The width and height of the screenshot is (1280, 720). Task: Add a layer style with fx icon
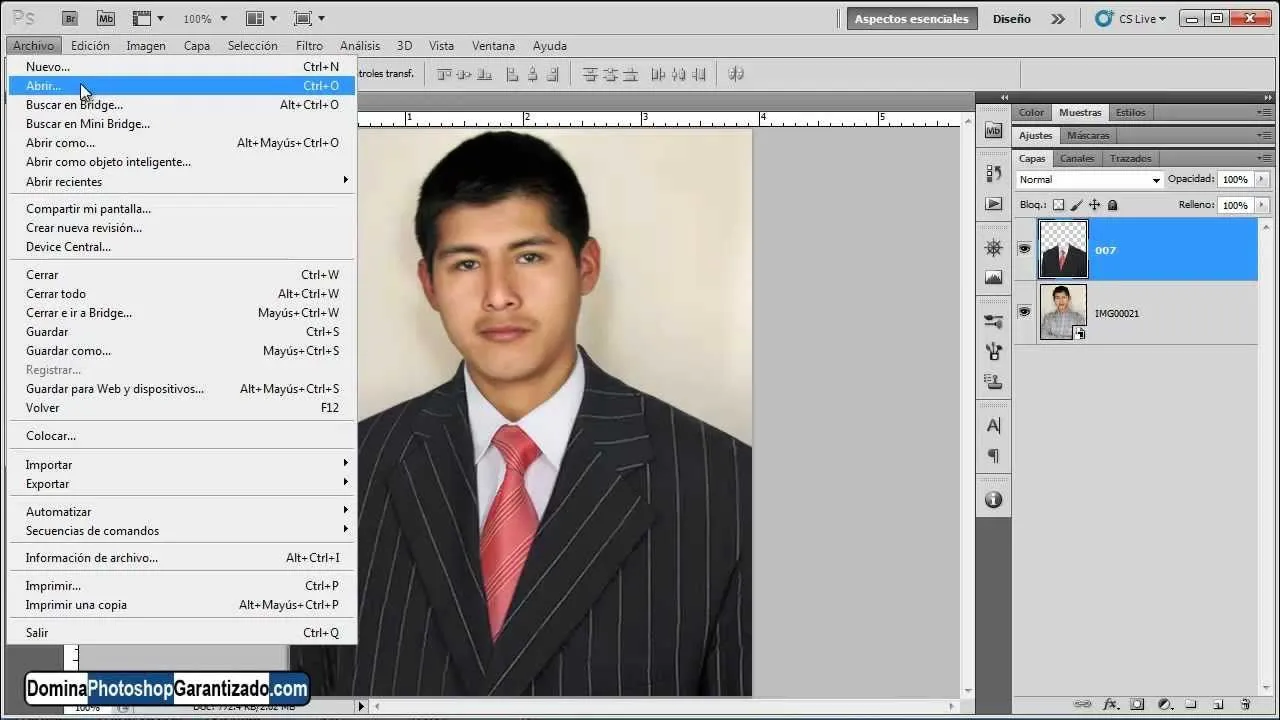tap(1110, 705)
